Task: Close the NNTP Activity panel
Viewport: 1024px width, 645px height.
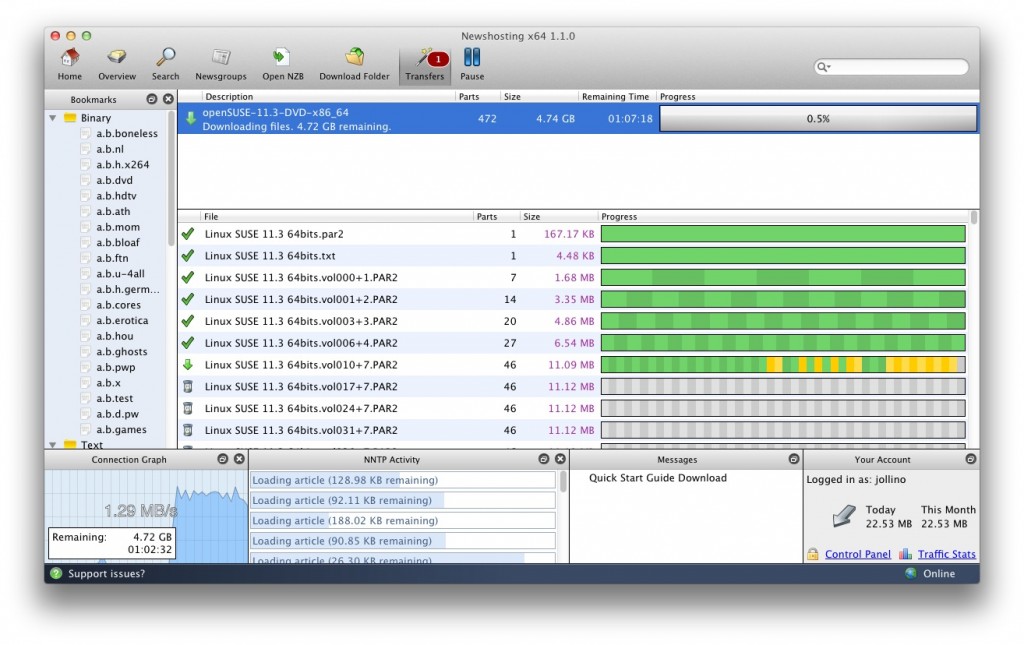Action: 560,459
